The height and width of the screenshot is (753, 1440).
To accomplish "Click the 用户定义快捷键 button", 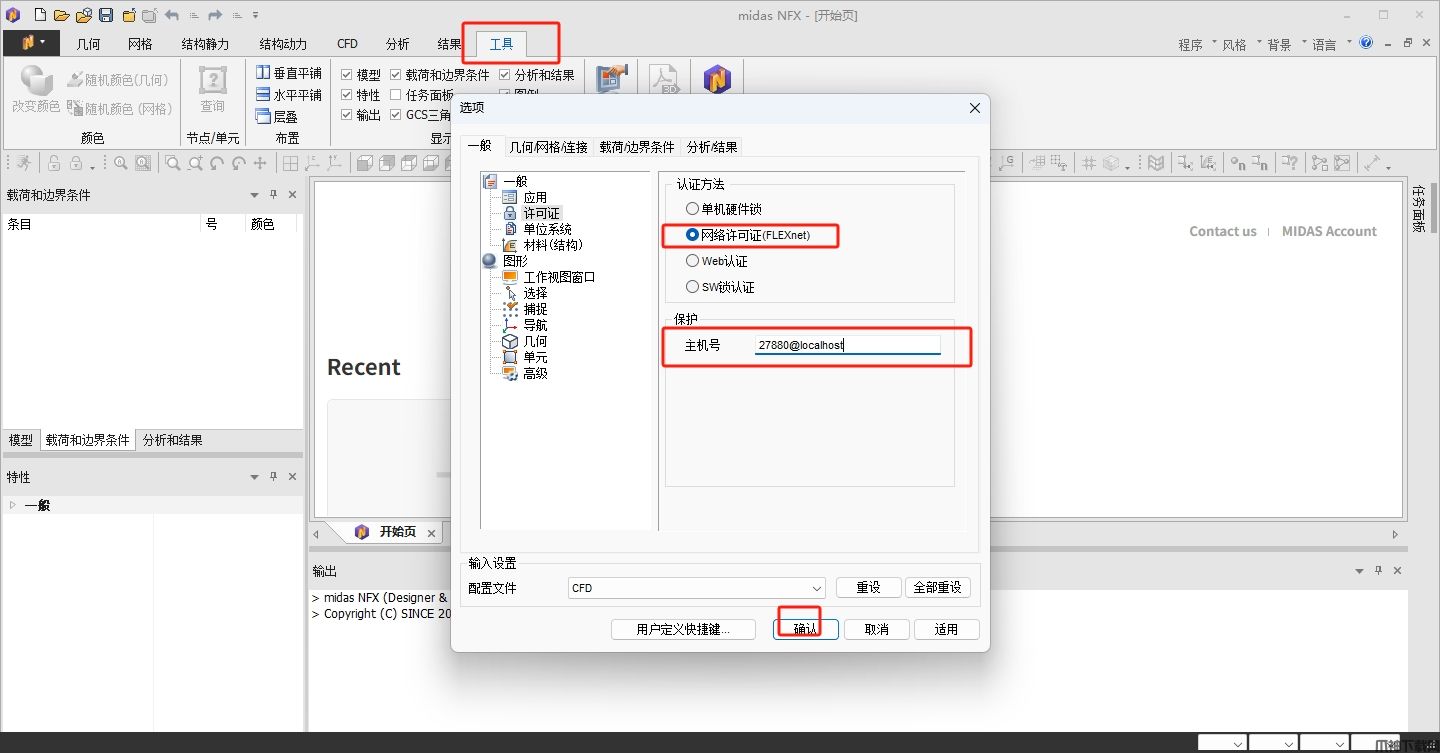I will pyautogui.click(x=683, y=629).
